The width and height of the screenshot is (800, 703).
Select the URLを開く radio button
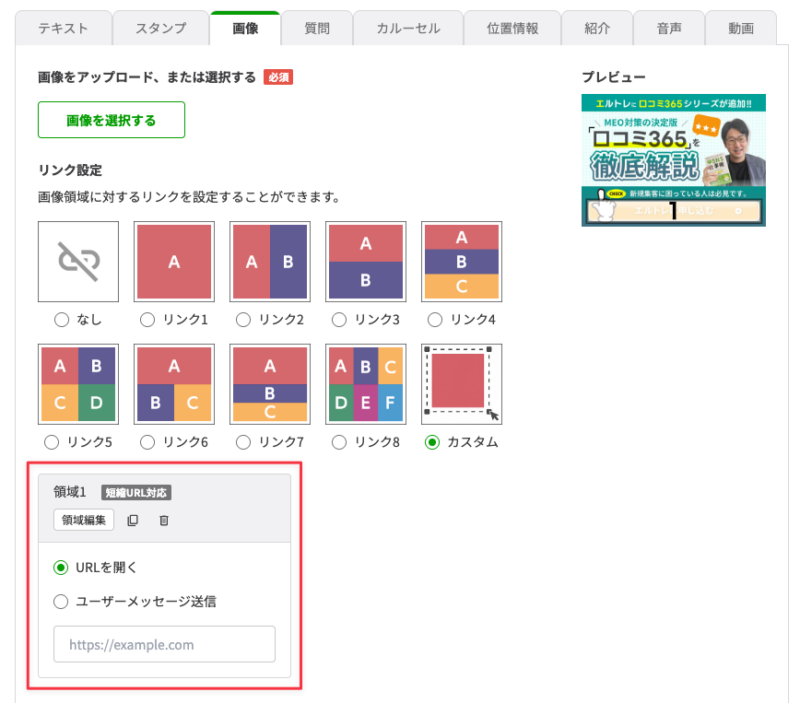click(x=61, y=567)
